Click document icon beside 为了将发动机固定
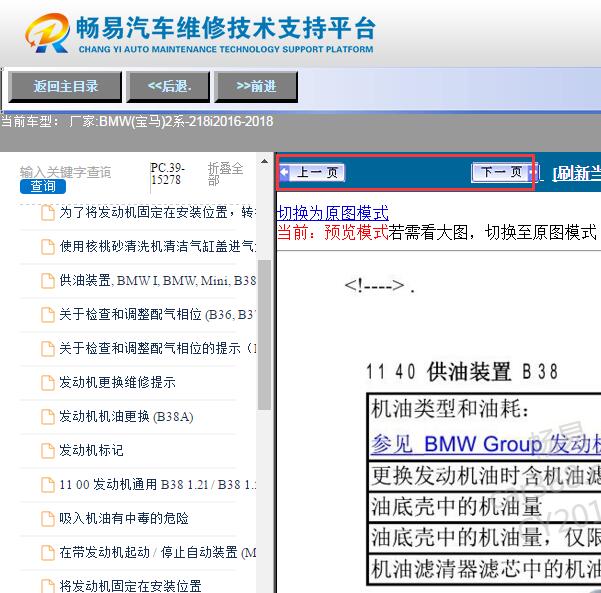Viewport: 601px width, 593px height. click(48, 213)
